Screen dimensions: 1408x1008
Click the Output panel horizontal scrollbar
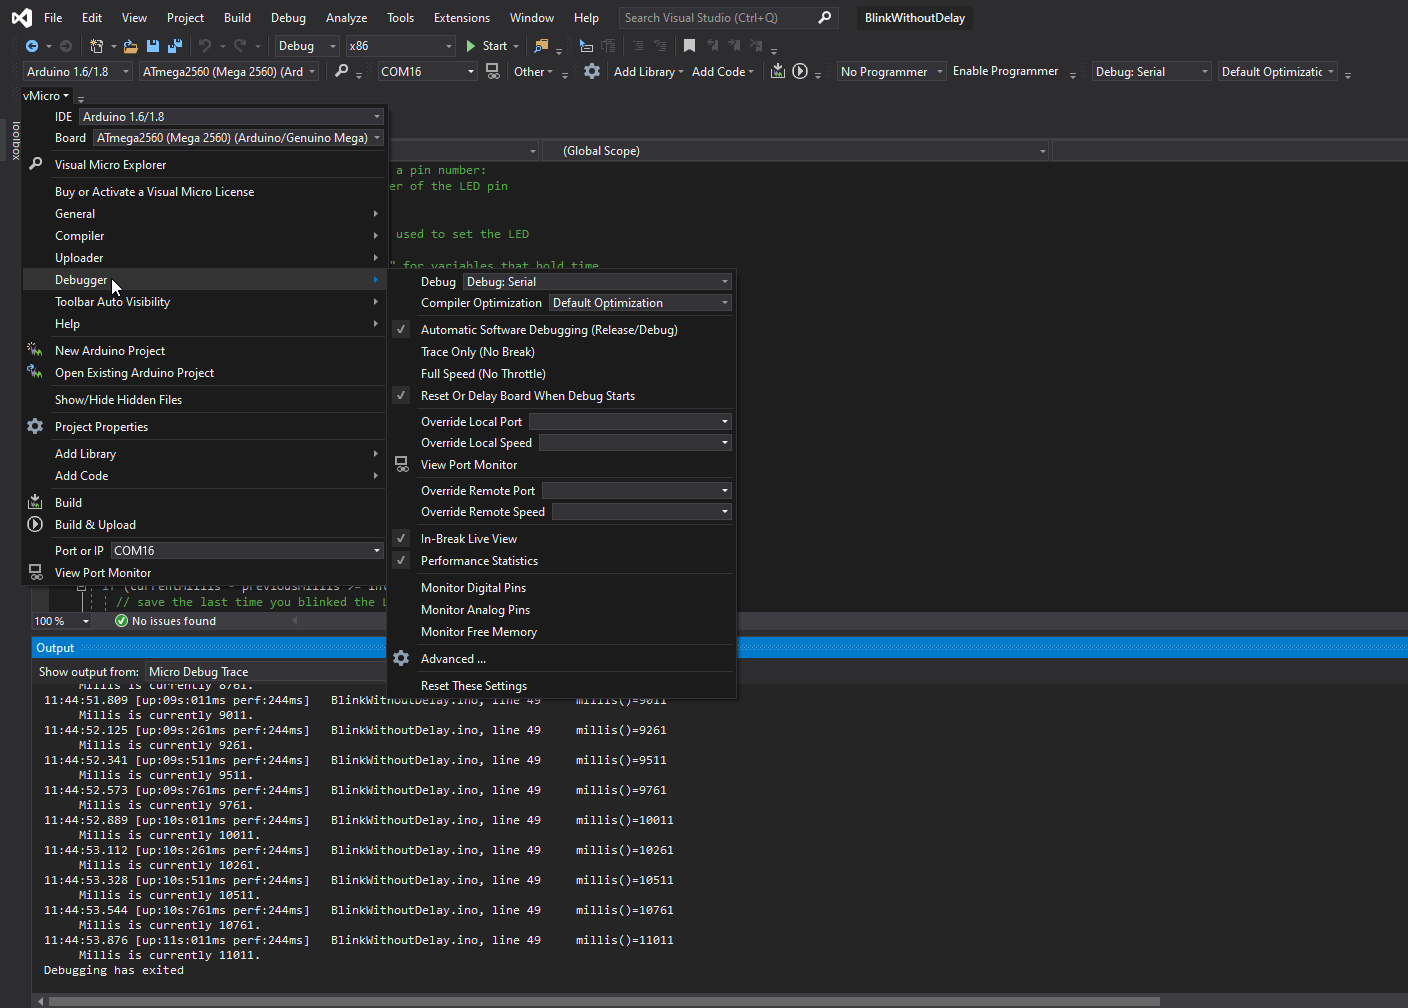(x=604, y=1001)
